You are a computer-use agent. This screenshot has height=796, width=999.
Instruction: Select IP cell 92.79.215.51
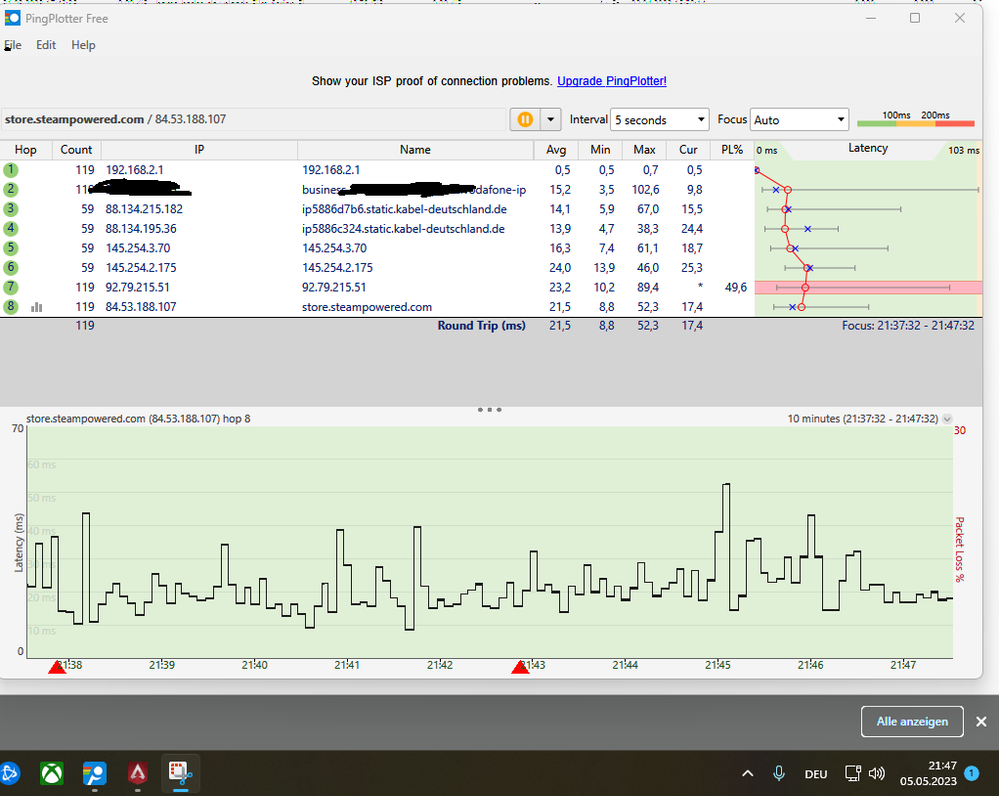point(138,287)
